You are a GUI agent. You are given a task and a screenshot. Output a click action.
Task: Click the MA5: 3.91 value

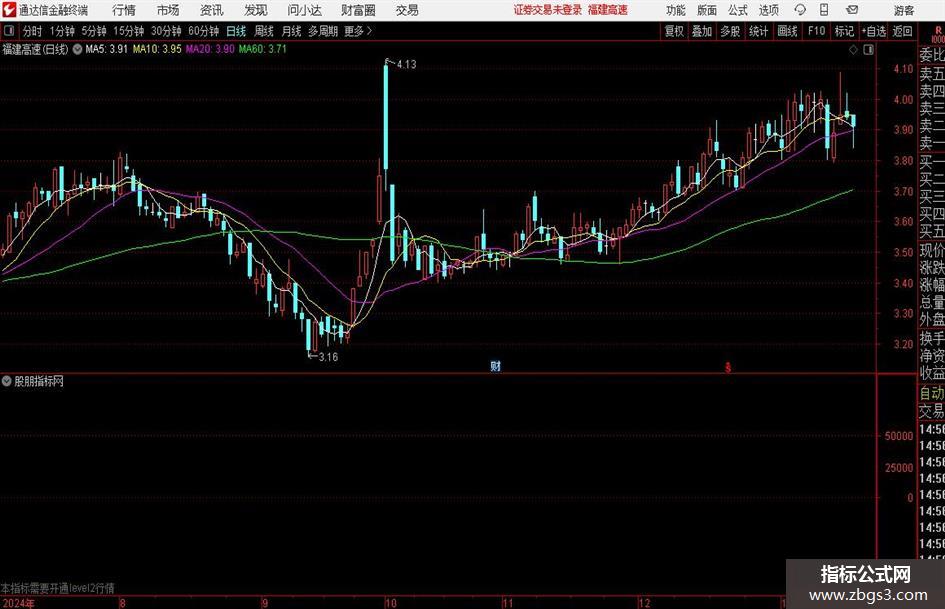coord(107,49)
